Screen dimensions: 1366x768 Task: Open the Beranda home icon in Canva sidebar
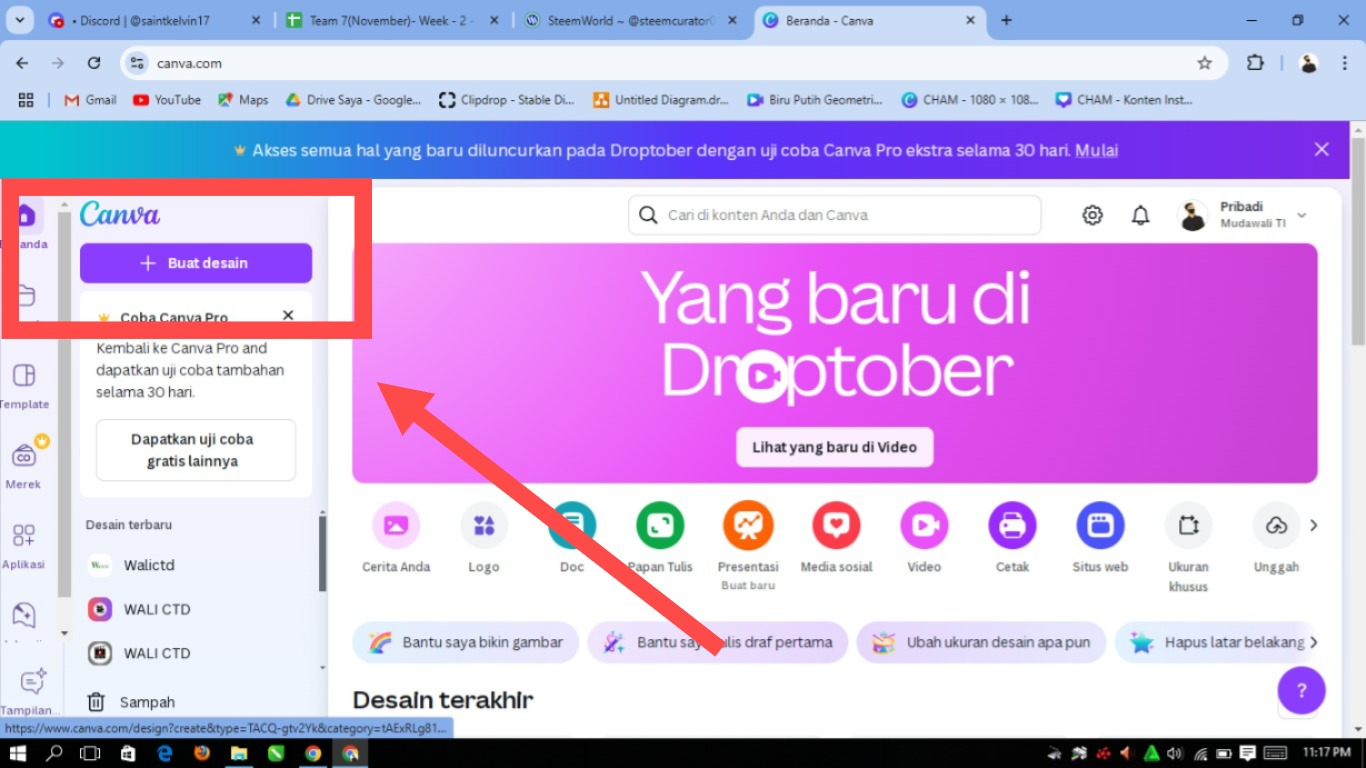click(x=26, y=215)
